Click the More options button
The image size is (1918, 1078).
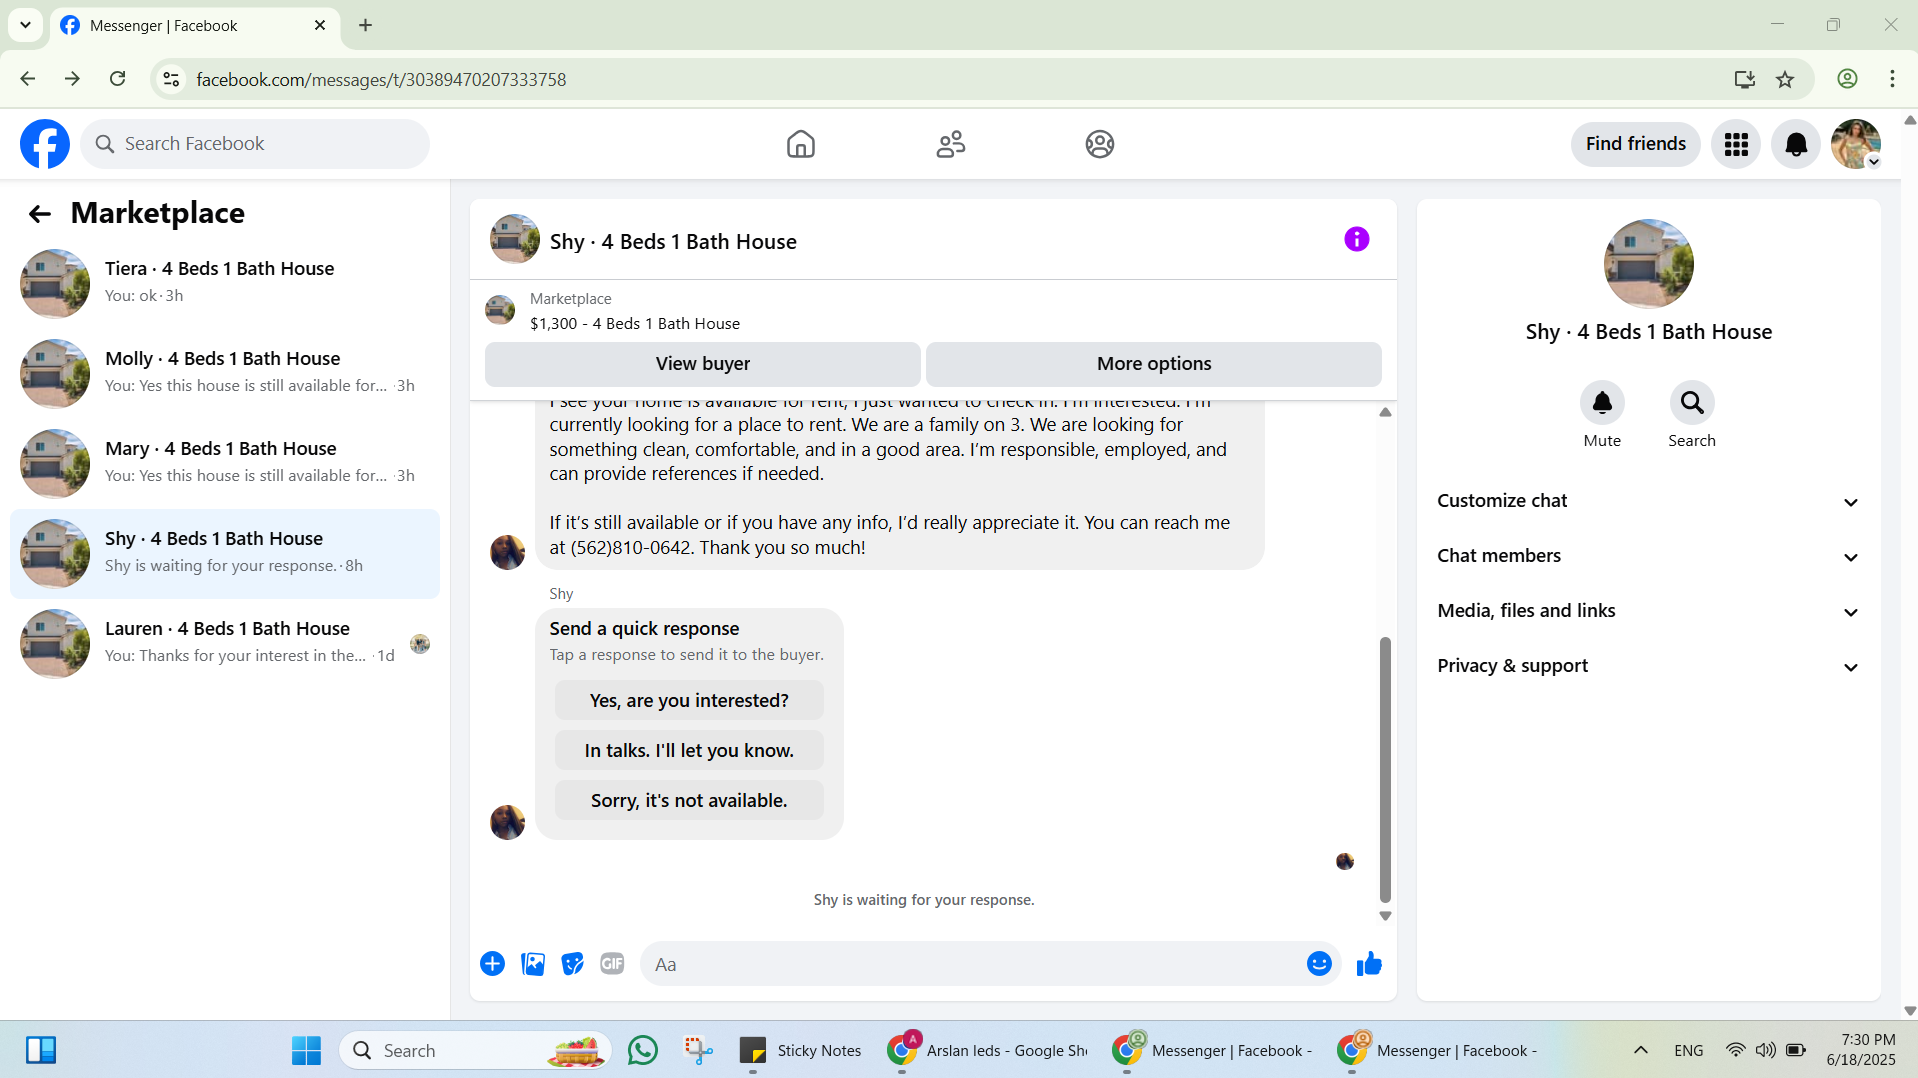tap(1154, 364)
